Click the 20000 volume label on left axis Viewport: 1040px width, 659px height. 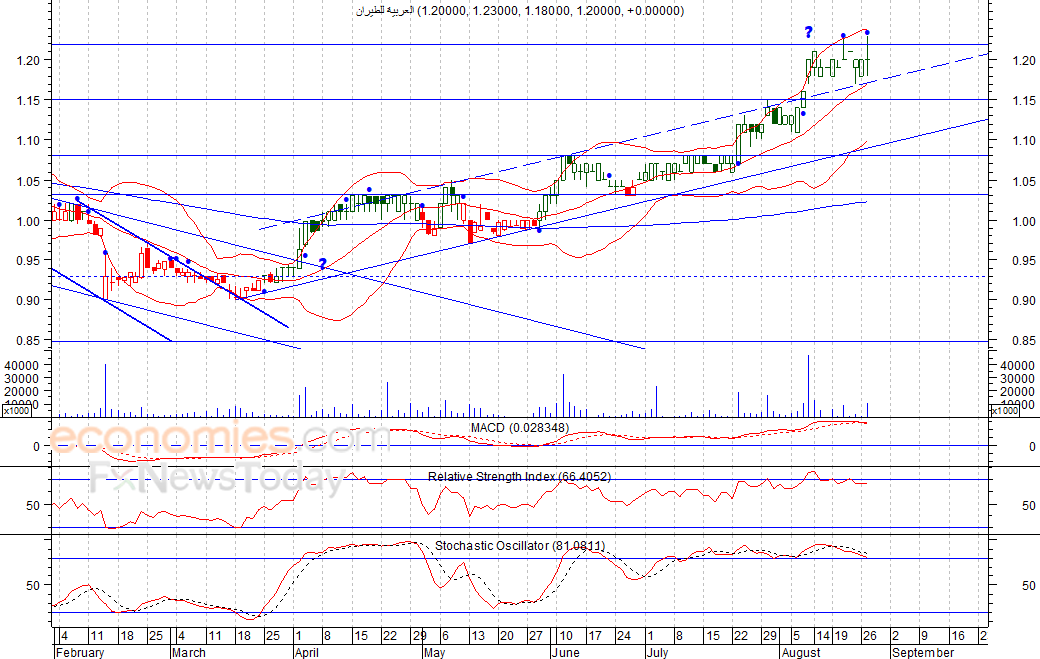pyautogui.click(x=22, y=392)
